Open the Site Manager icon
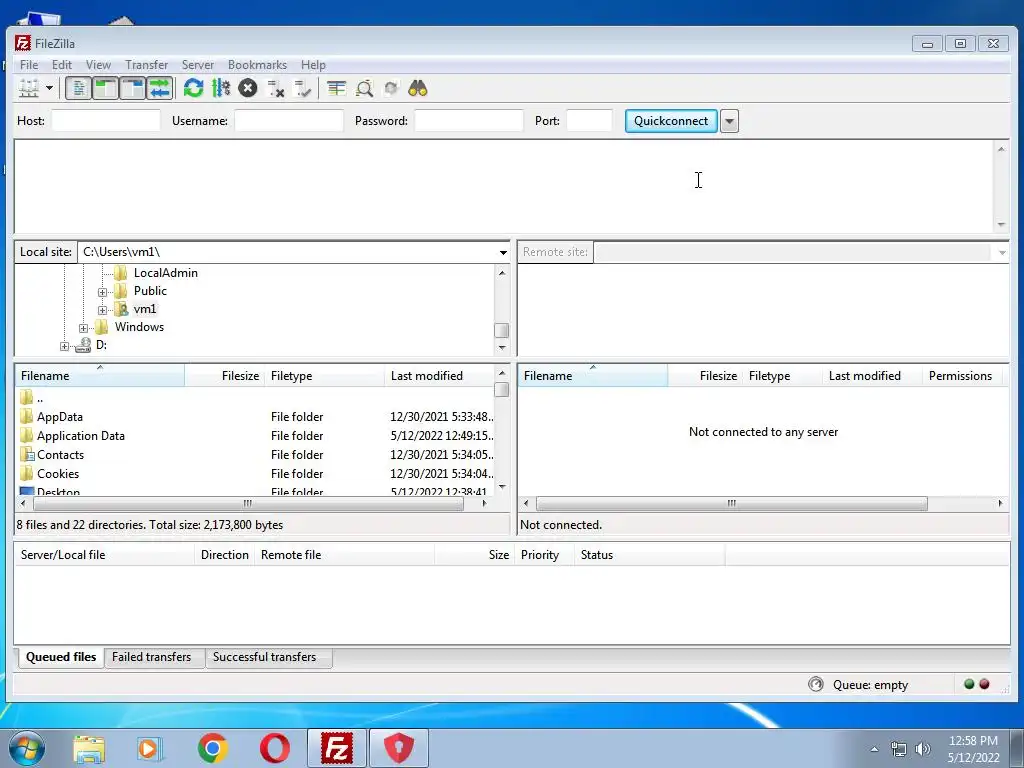The width and height of the screenshot is (1024, 768). (29, 88)
